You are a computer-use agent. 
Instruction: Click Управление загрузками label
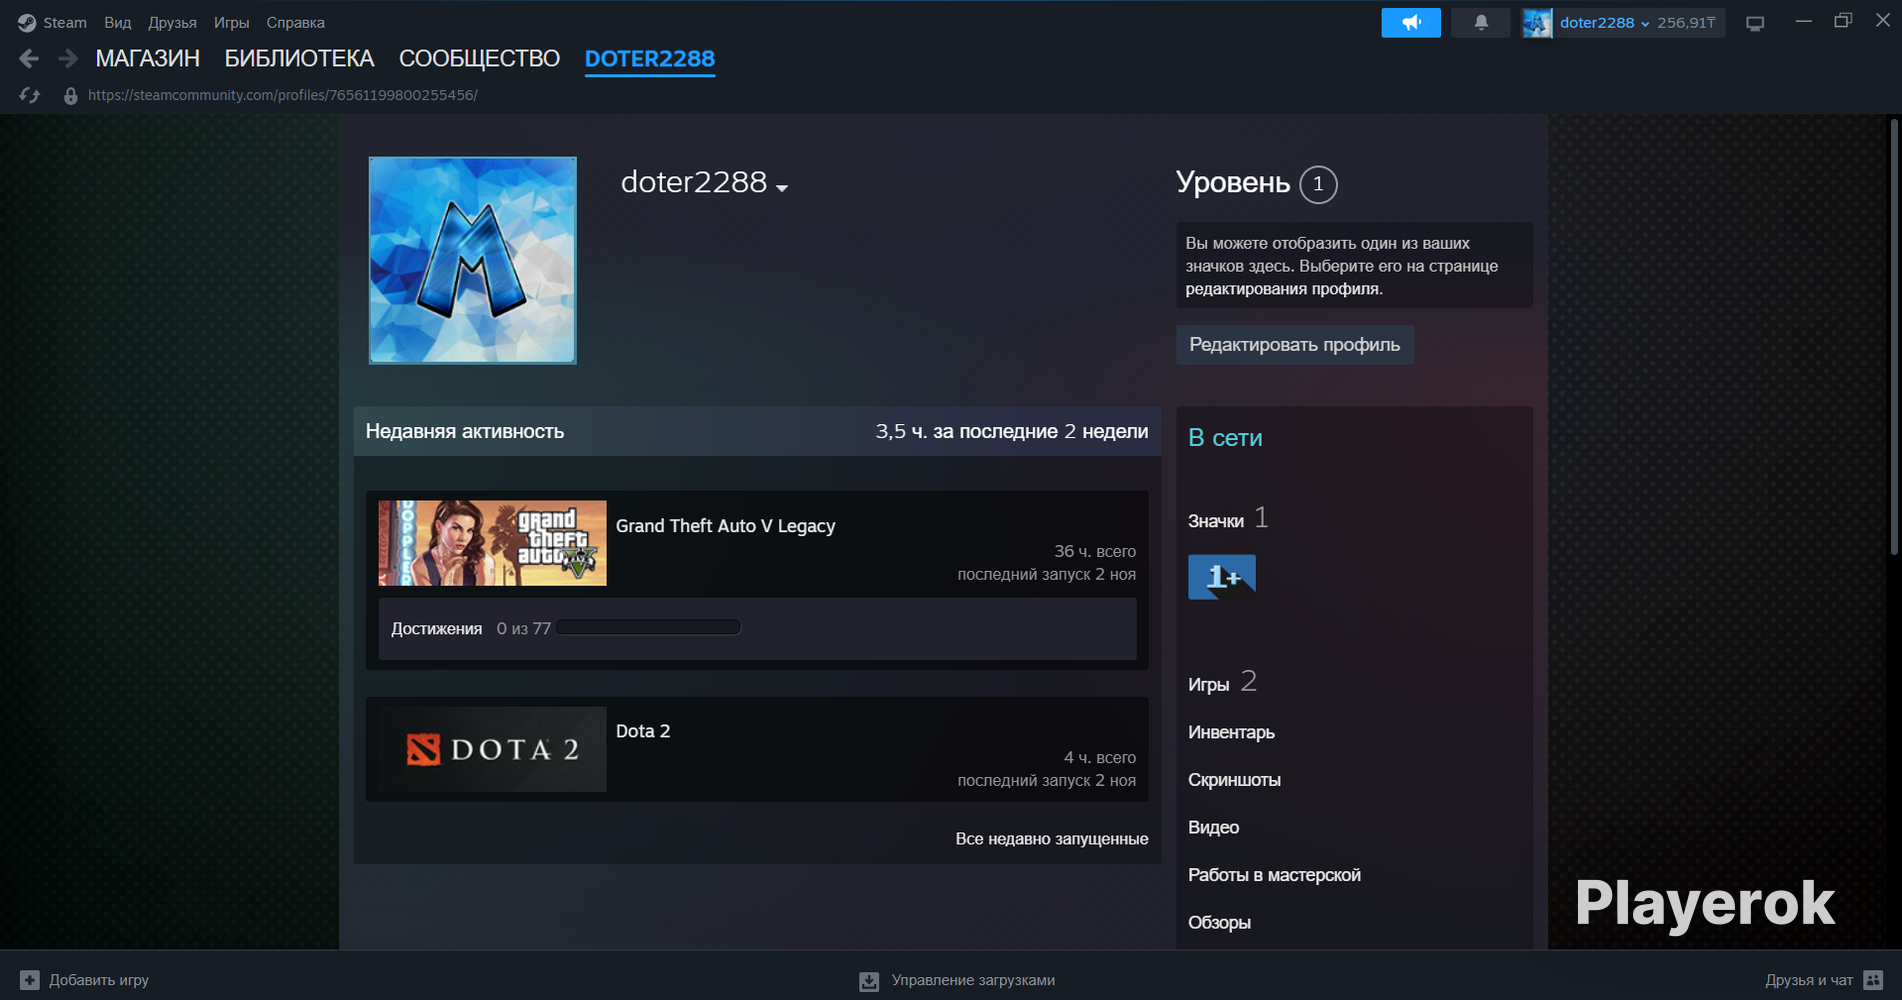pyautogui.click(x=973, y=980)
